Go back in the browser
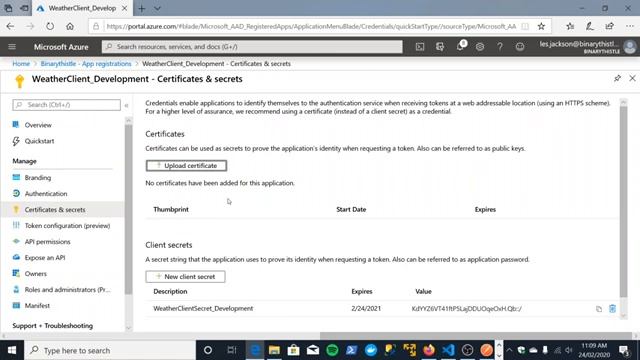 (10, 26)
